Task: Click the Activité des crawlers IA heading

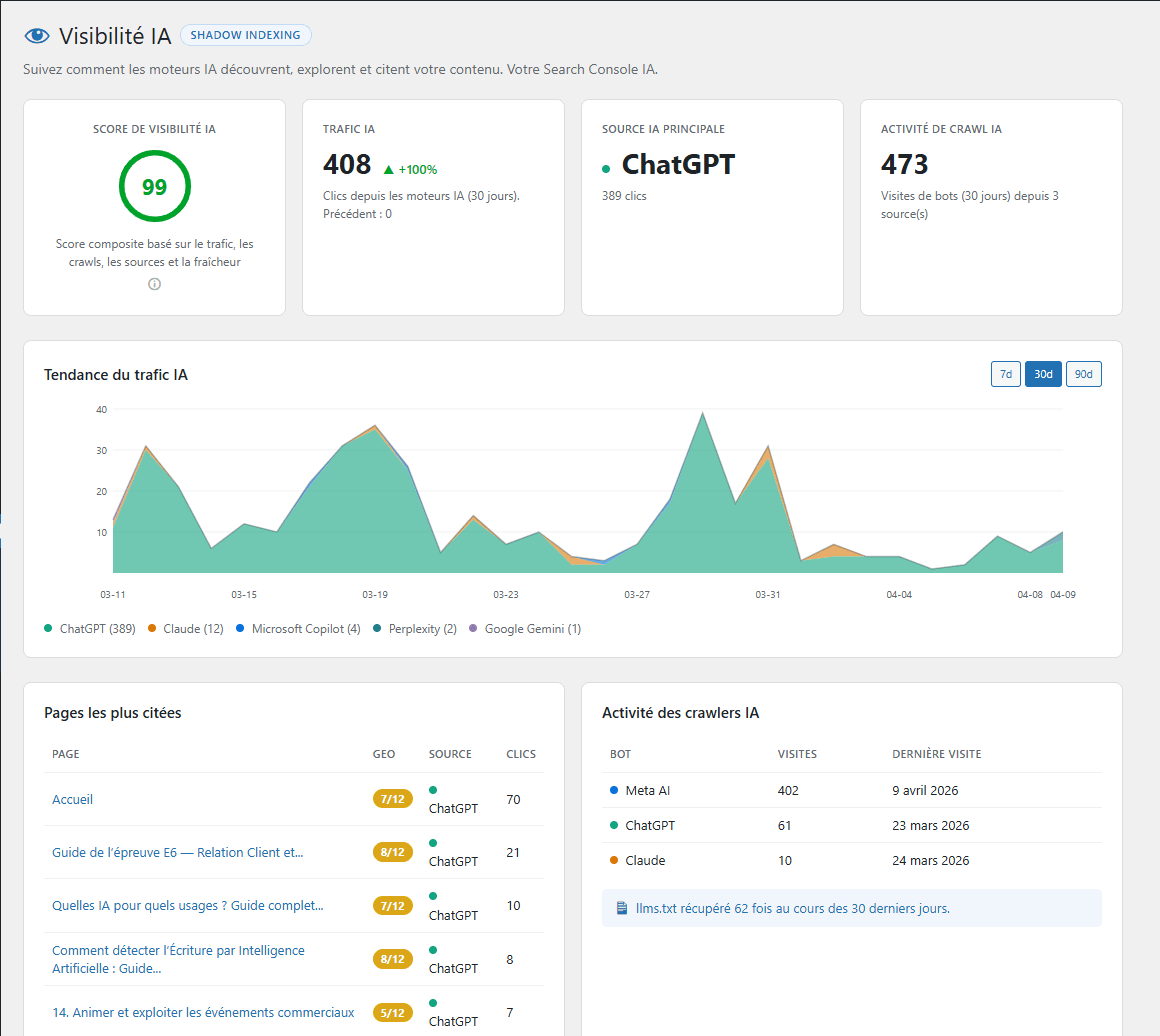Action: (680, 713)
